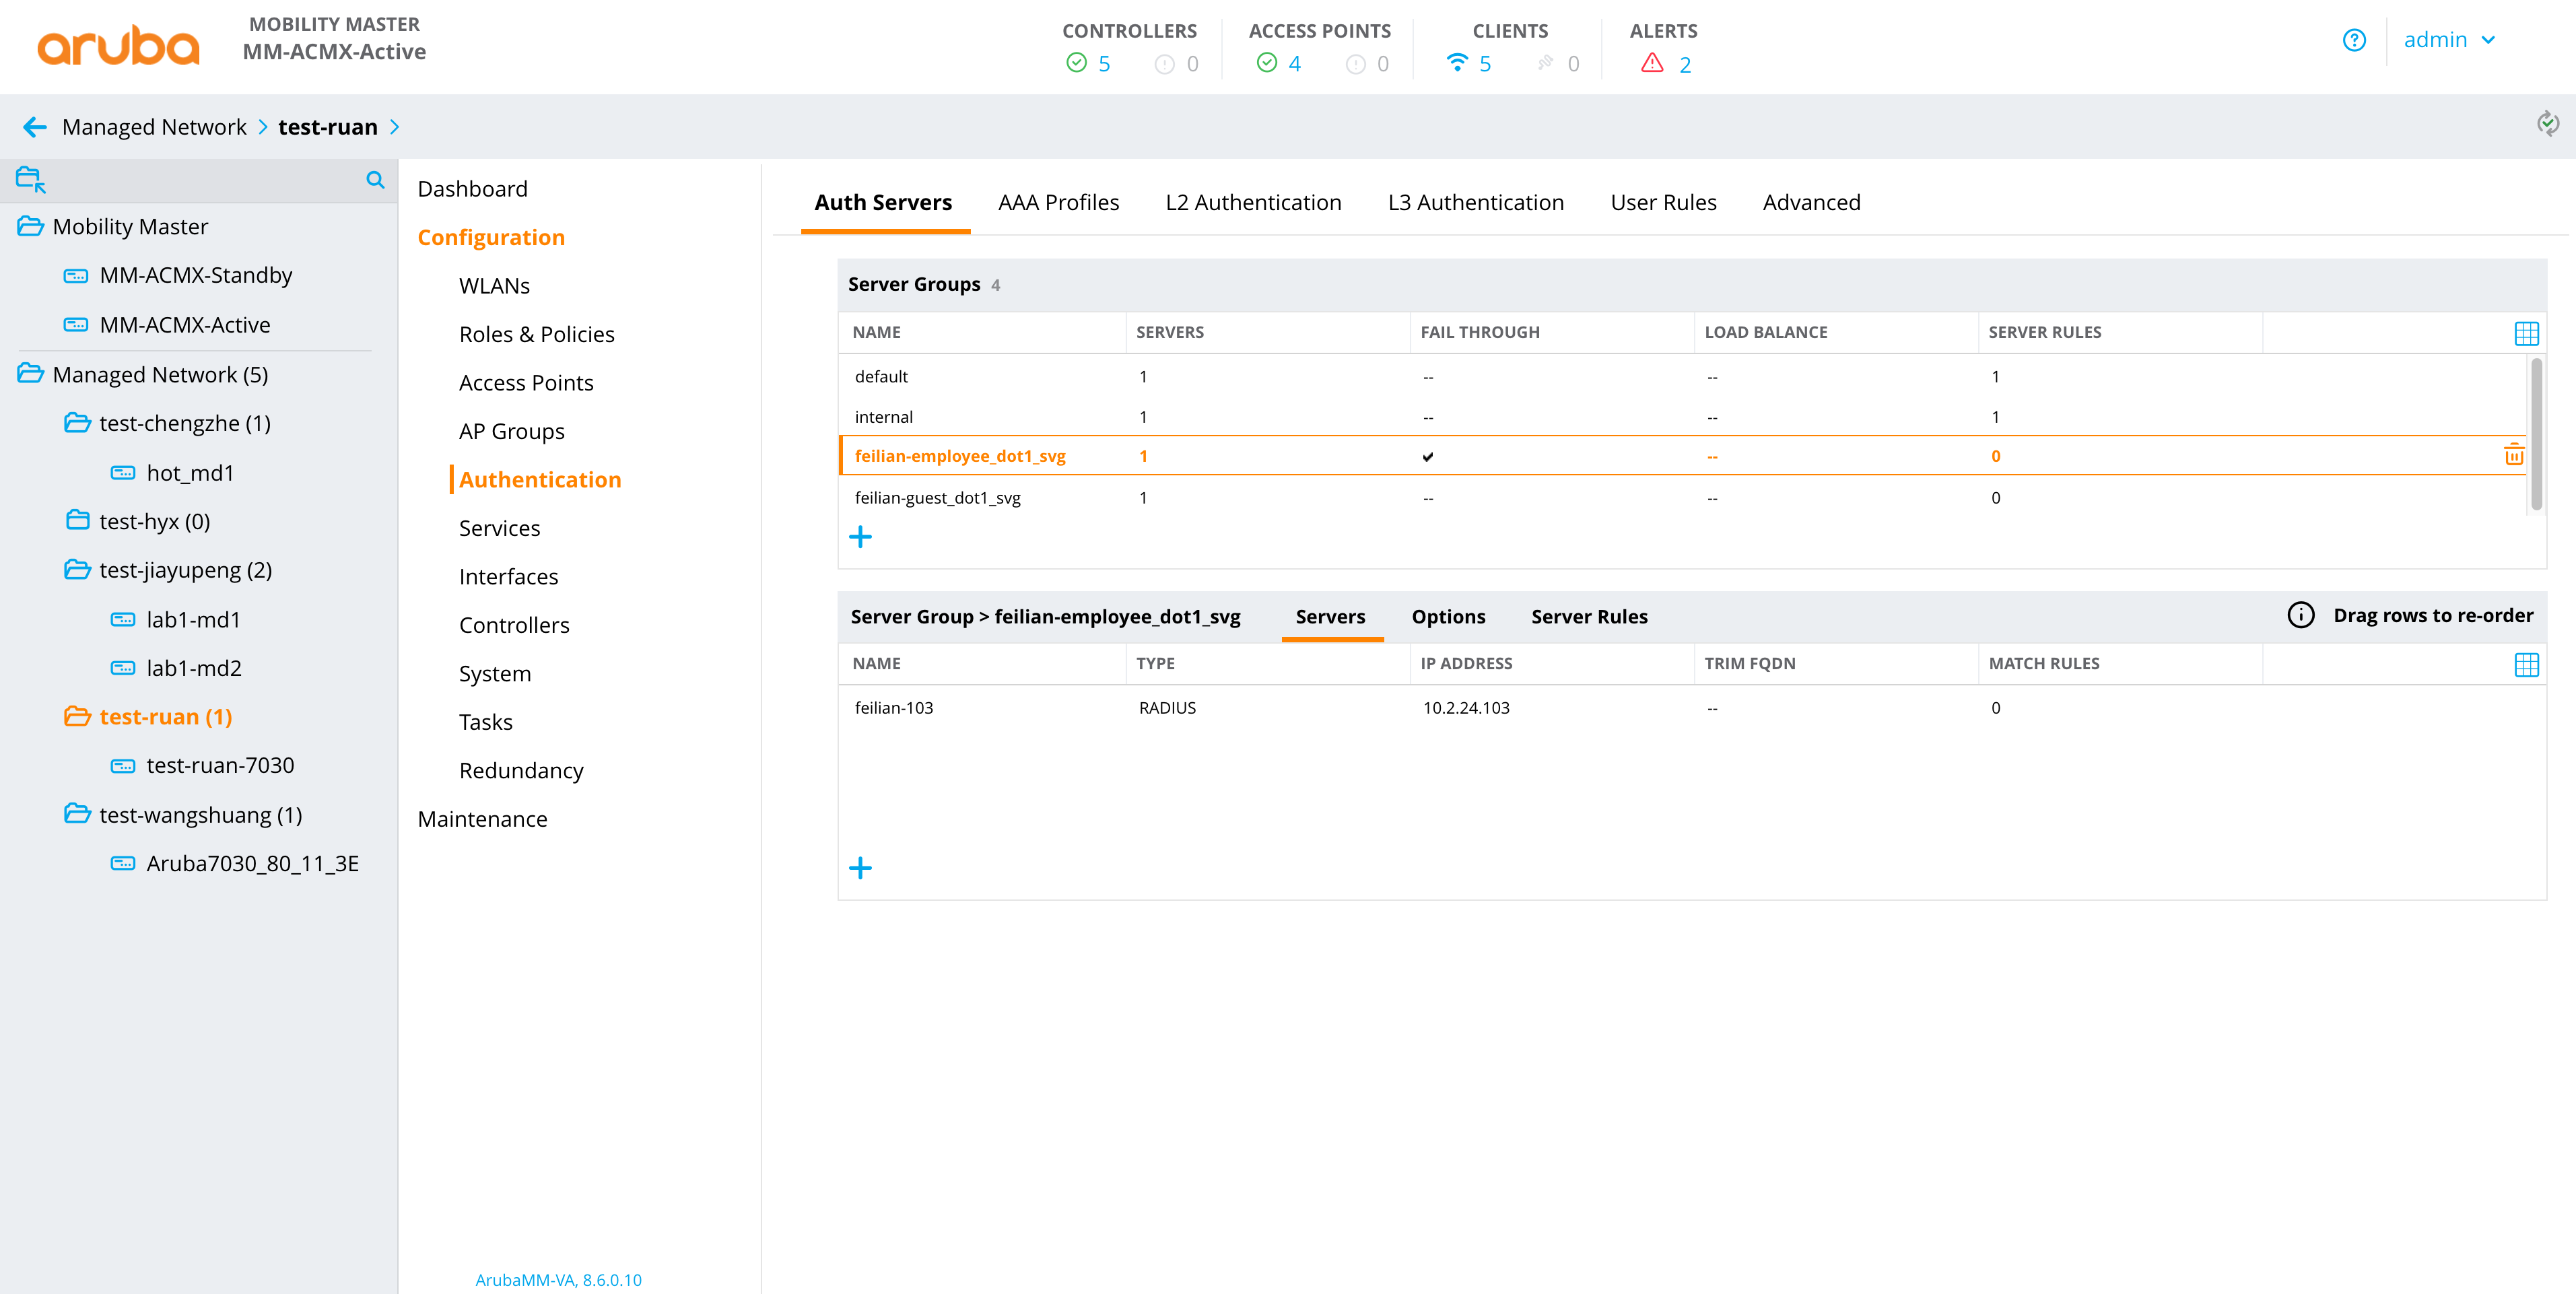
Task: Collapse the test-chengzhe (1) folder
Action: point(77,423)
